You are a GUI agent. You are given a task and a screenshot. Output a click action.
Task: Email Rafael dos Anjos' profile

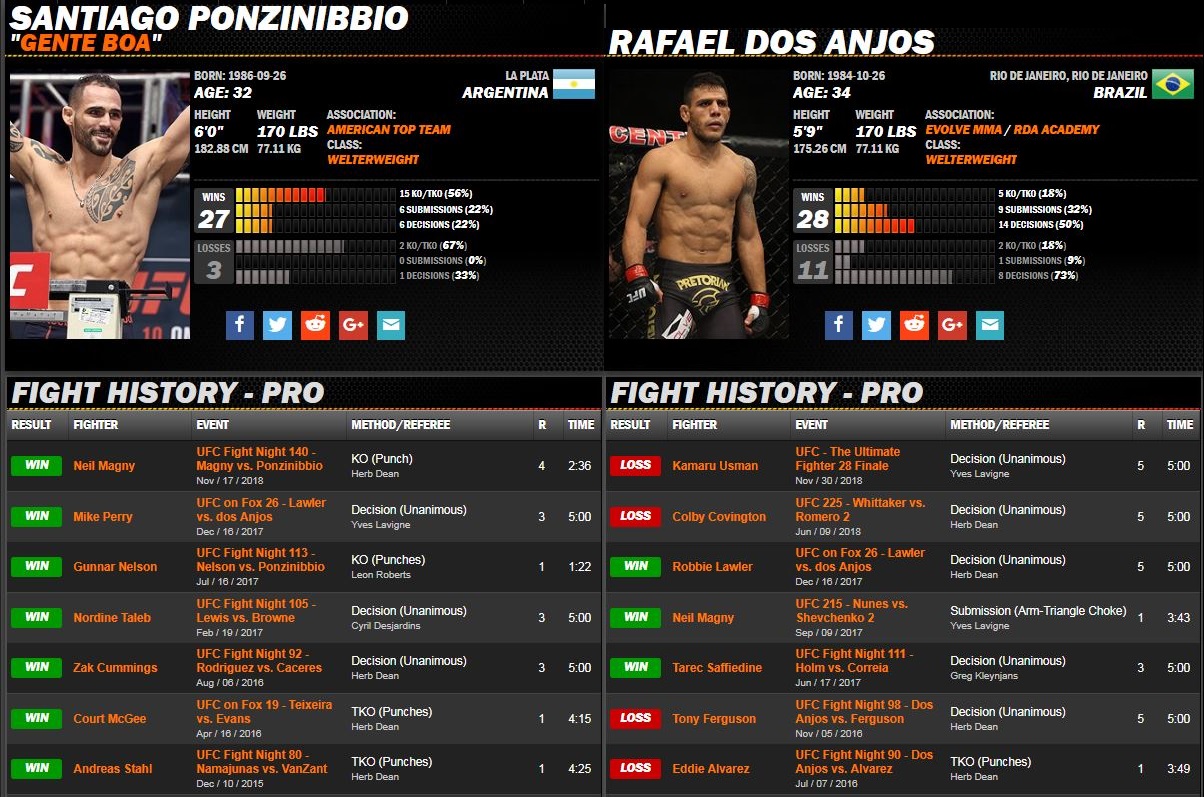[990, 325]
